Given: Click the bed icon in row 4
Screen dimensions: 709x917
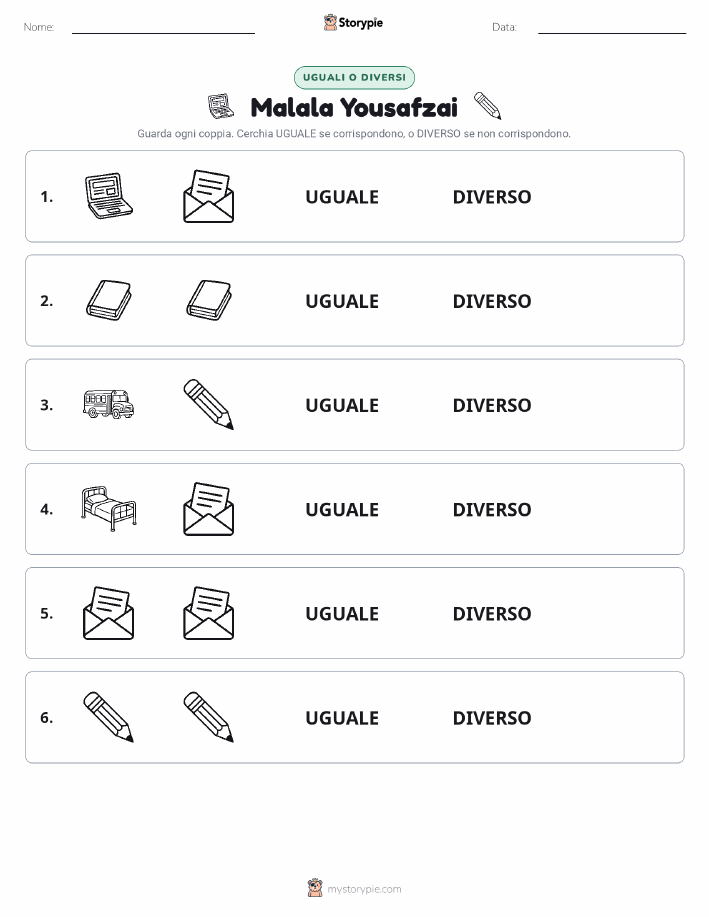Looking at the screenshot, I should (109, 508).
